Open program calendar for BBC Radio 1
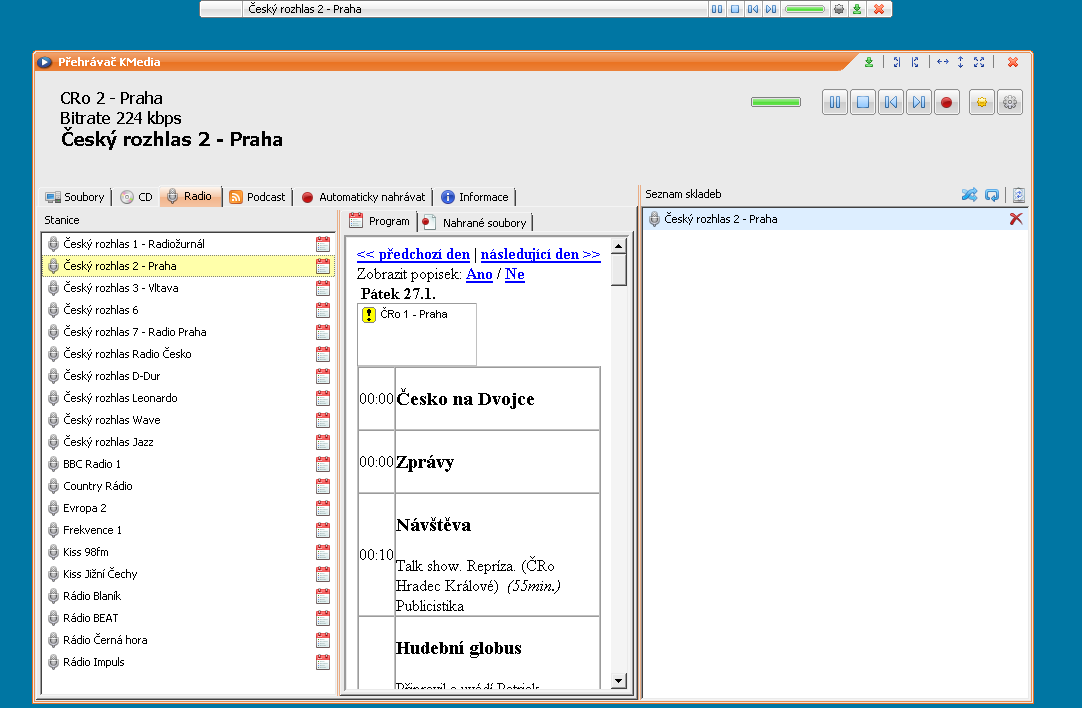Viewport: 1082px width, 708px height. 323,464
